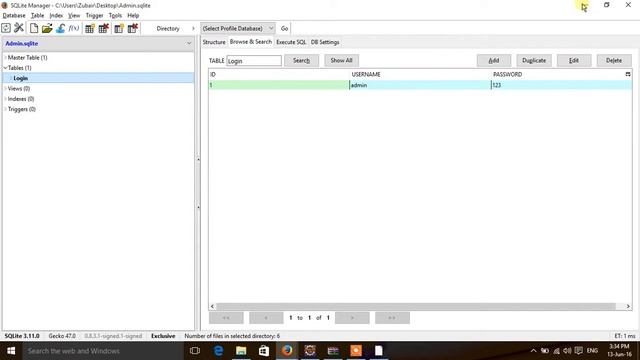Collapse the Tables (1) node
Image resolution: width=640 pixels, height=360 pixels.
coord(5,68)
